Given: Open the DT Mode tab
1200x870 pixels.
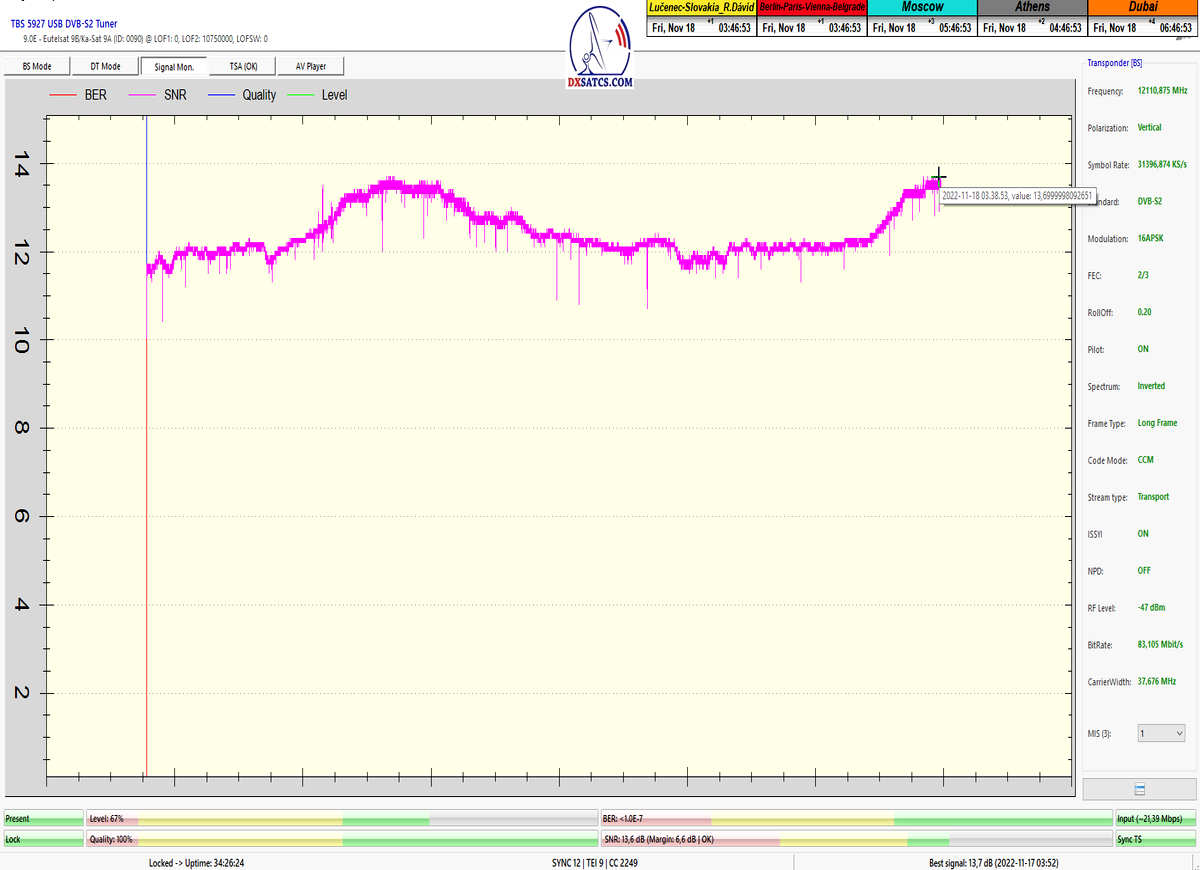Looking at the screenshot, I should click(105, 66).
